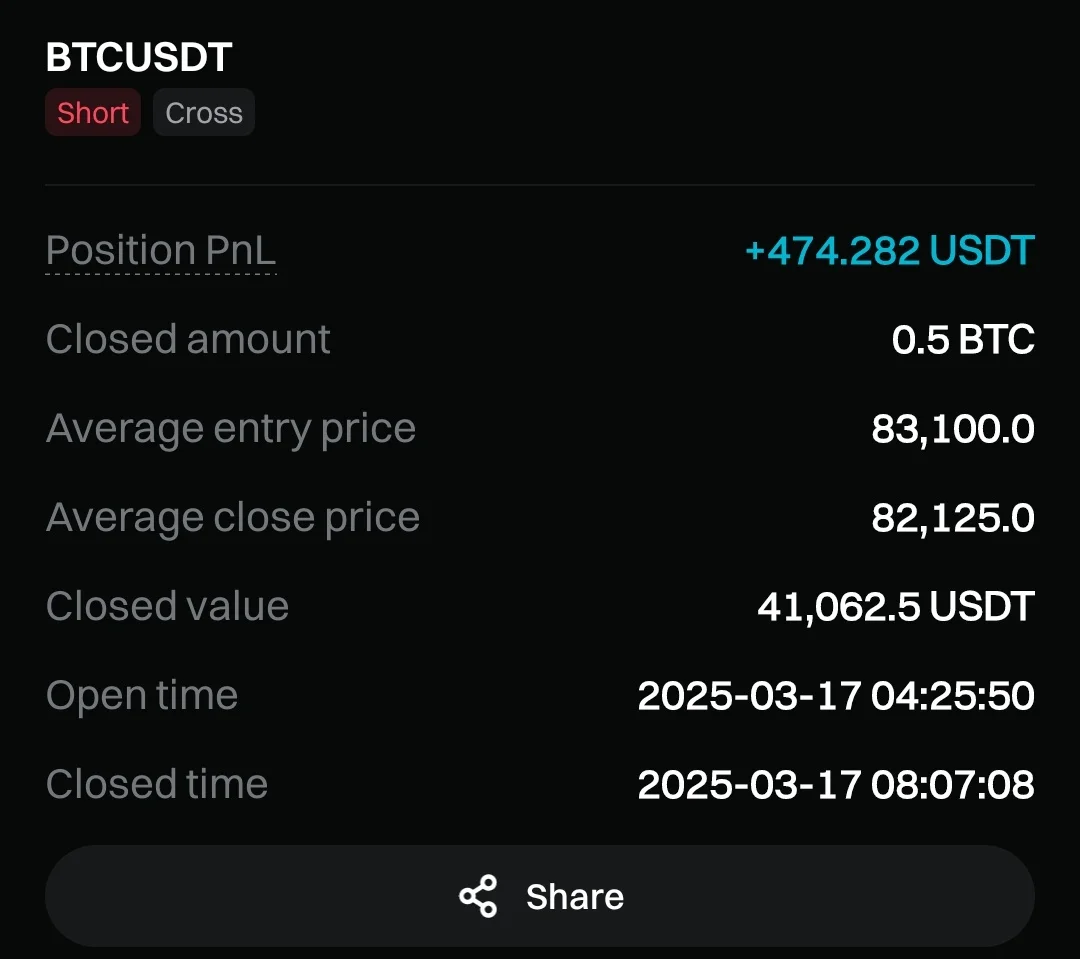Tap the Average close price label

tap(233, 517)
